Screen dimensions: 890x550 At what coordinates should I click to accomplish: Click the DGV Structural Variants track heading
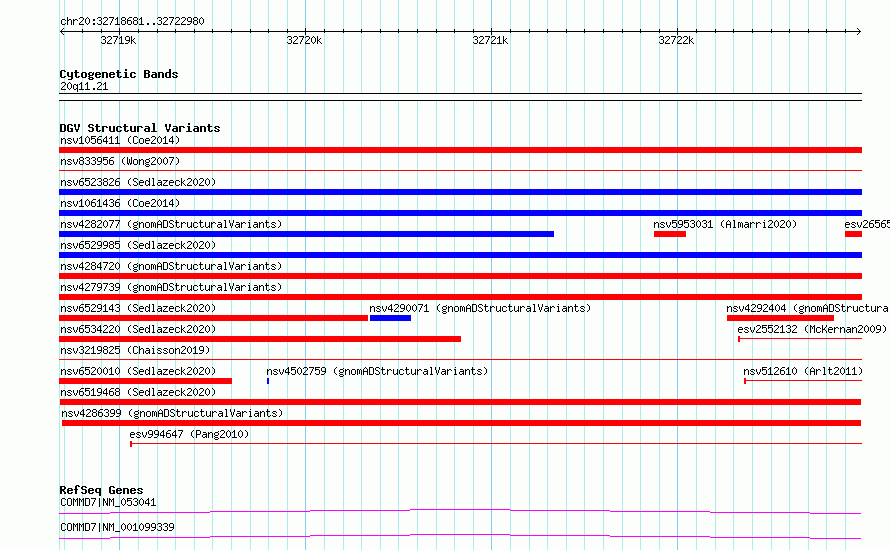tap(140, 128)
